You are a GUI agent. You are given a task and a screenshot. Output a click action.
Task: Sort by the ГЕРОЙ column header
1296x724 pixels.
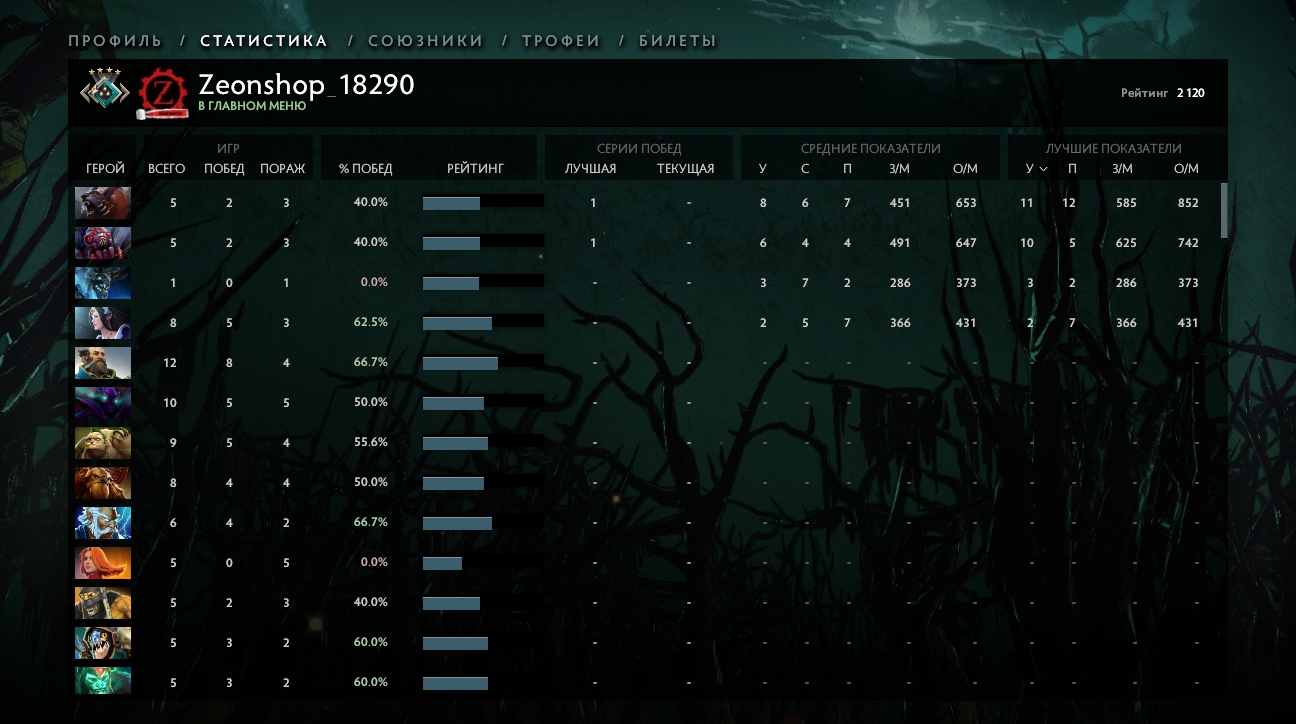105,169
